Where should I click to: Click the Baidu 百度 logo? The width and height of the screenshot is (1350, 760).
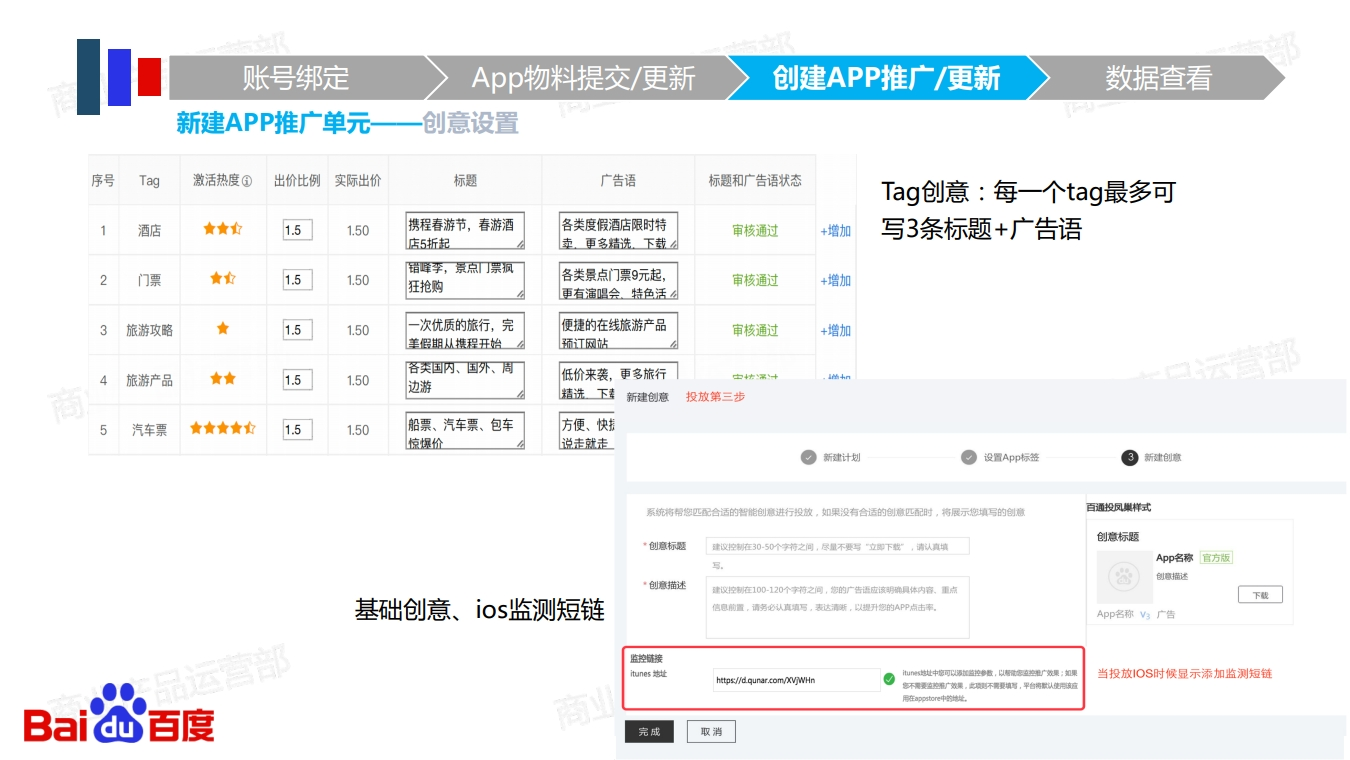click(119, 714)
